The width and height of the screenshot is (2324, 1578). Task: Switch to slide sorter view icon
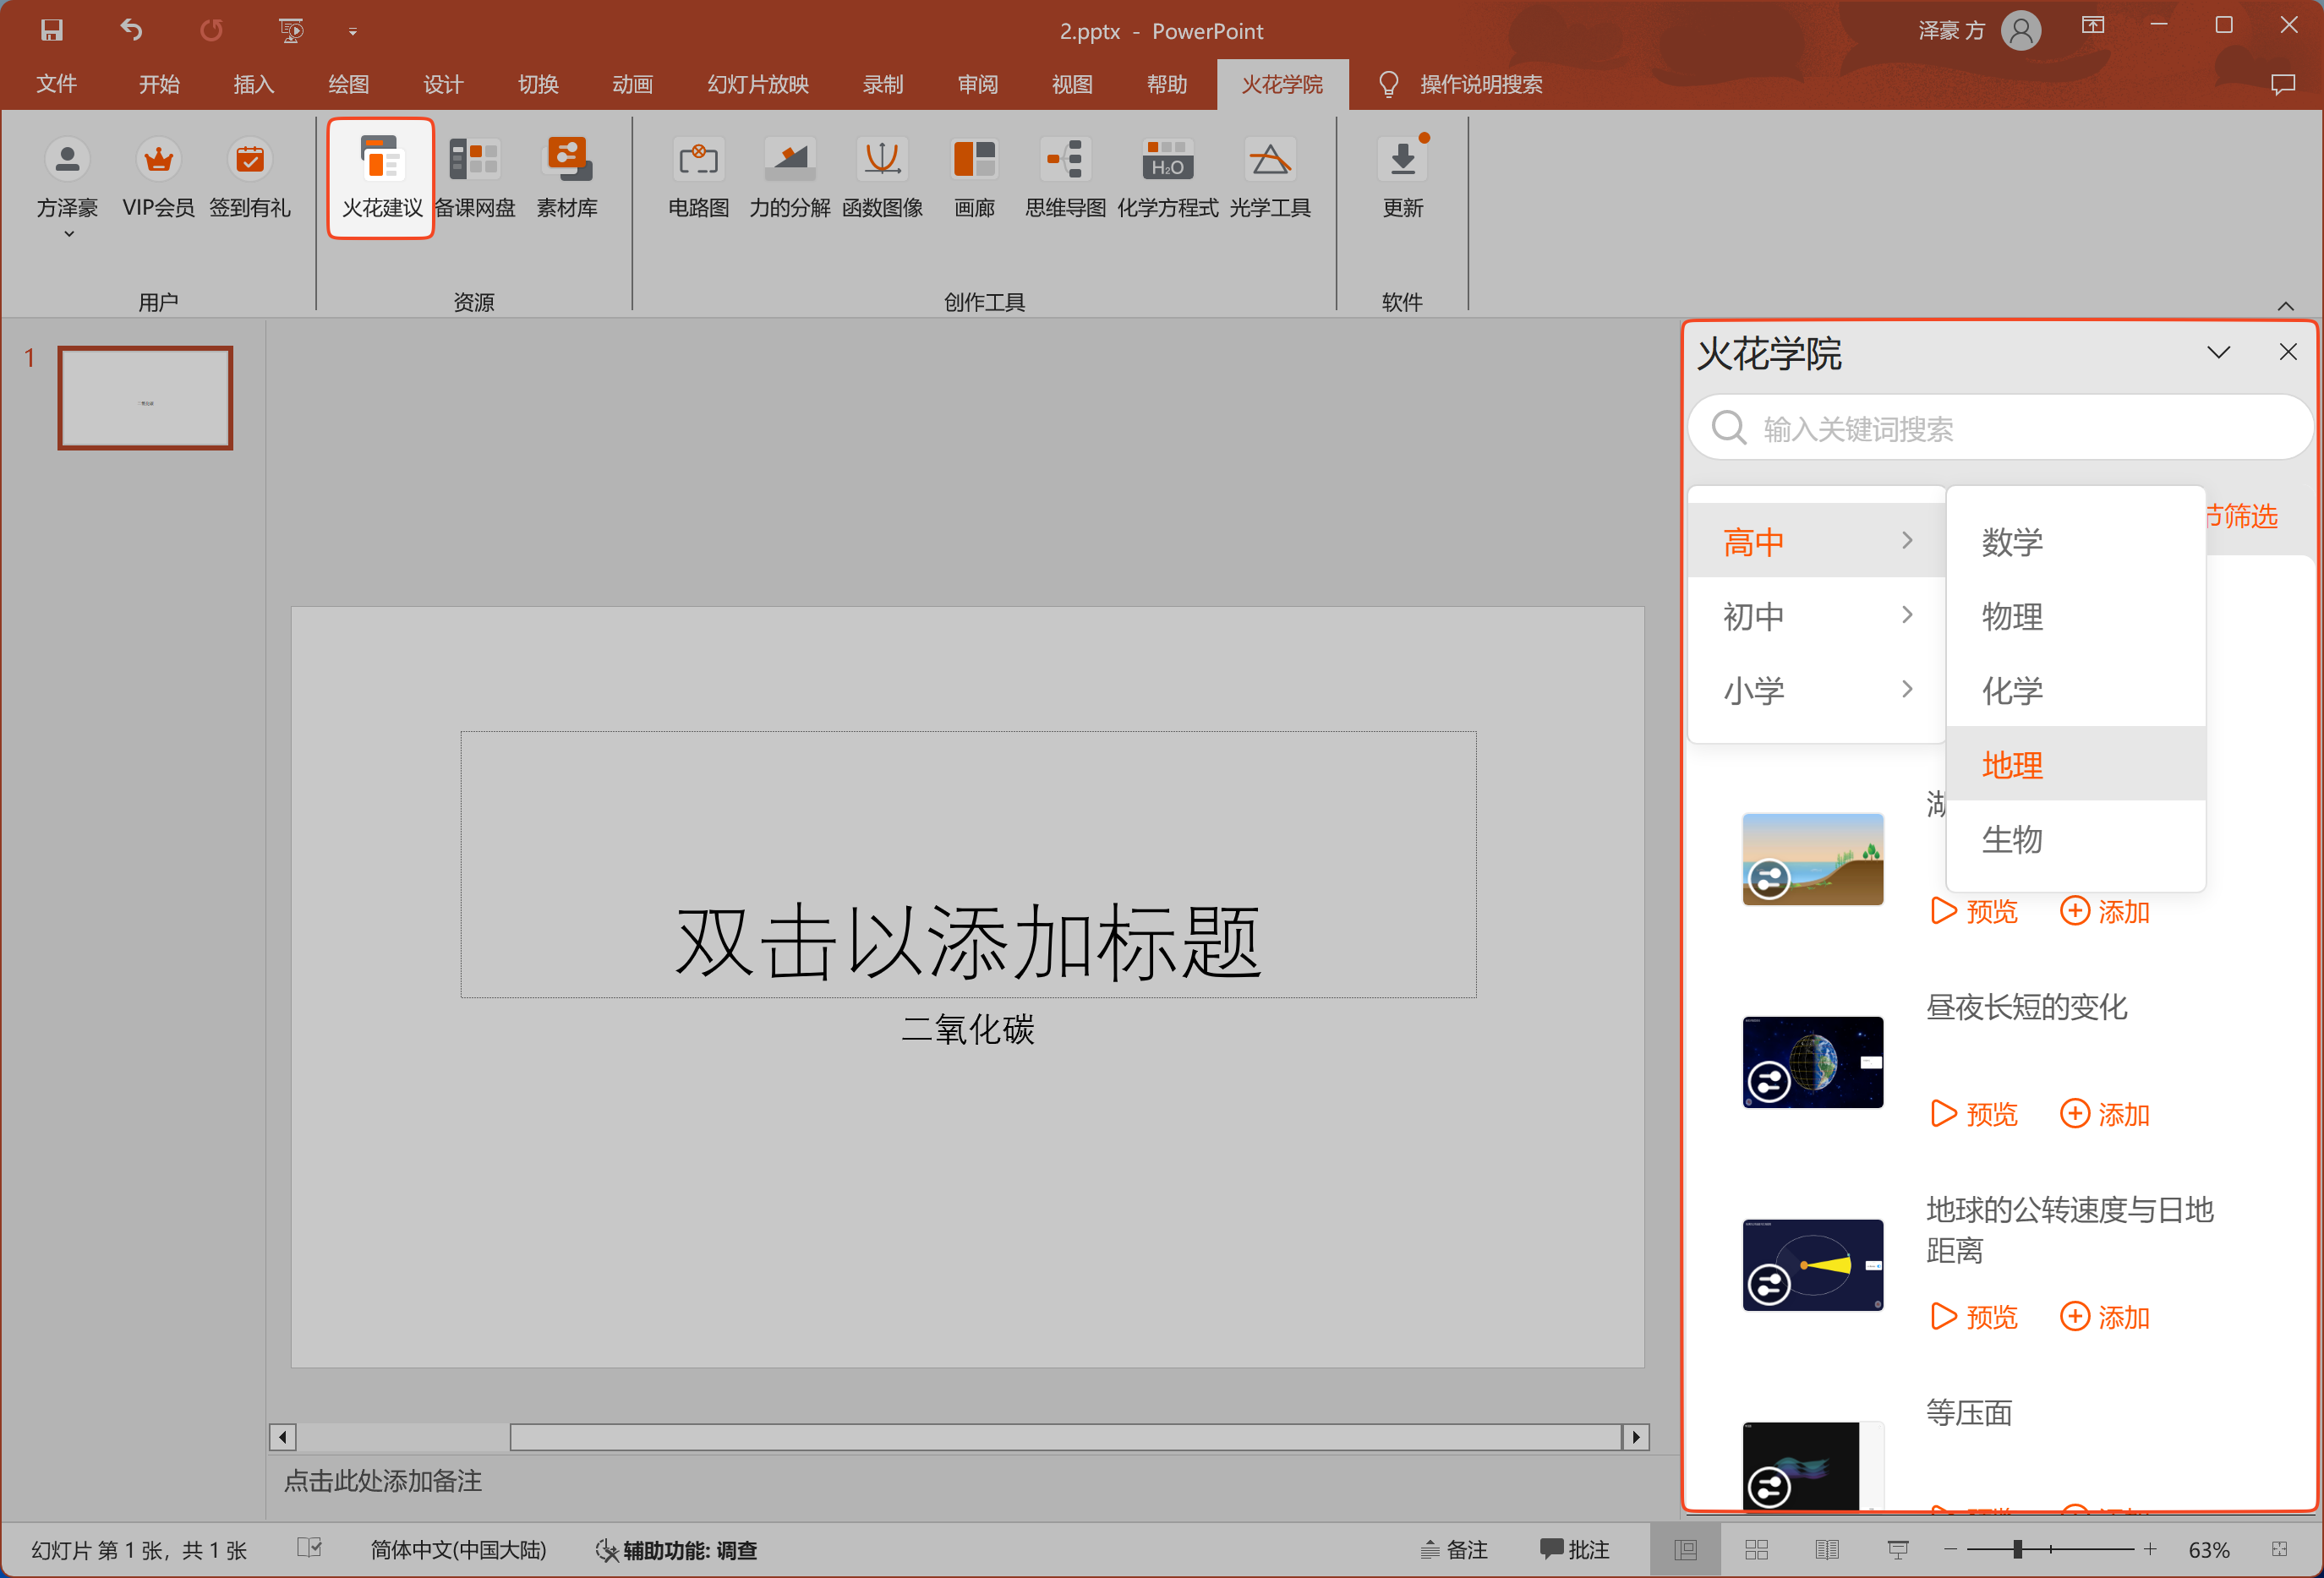[x=1757, y=1550]
